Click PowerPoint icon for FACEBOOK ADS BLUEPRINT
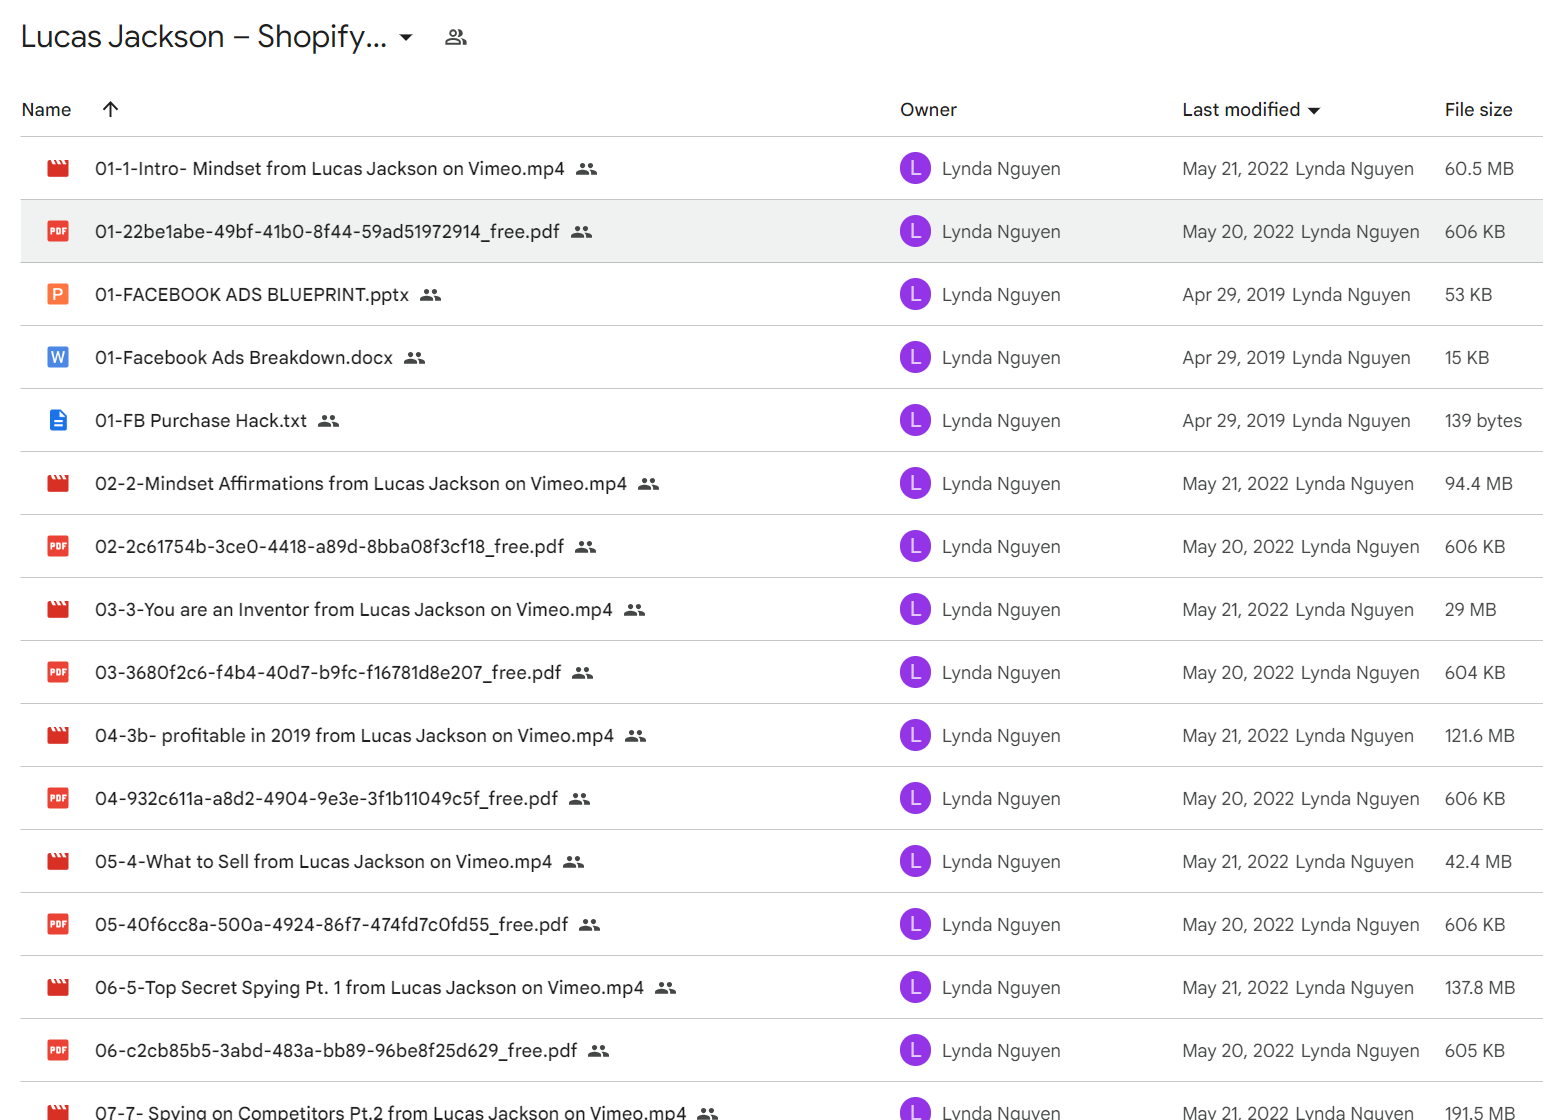1543x1120 pixels. 58,294
